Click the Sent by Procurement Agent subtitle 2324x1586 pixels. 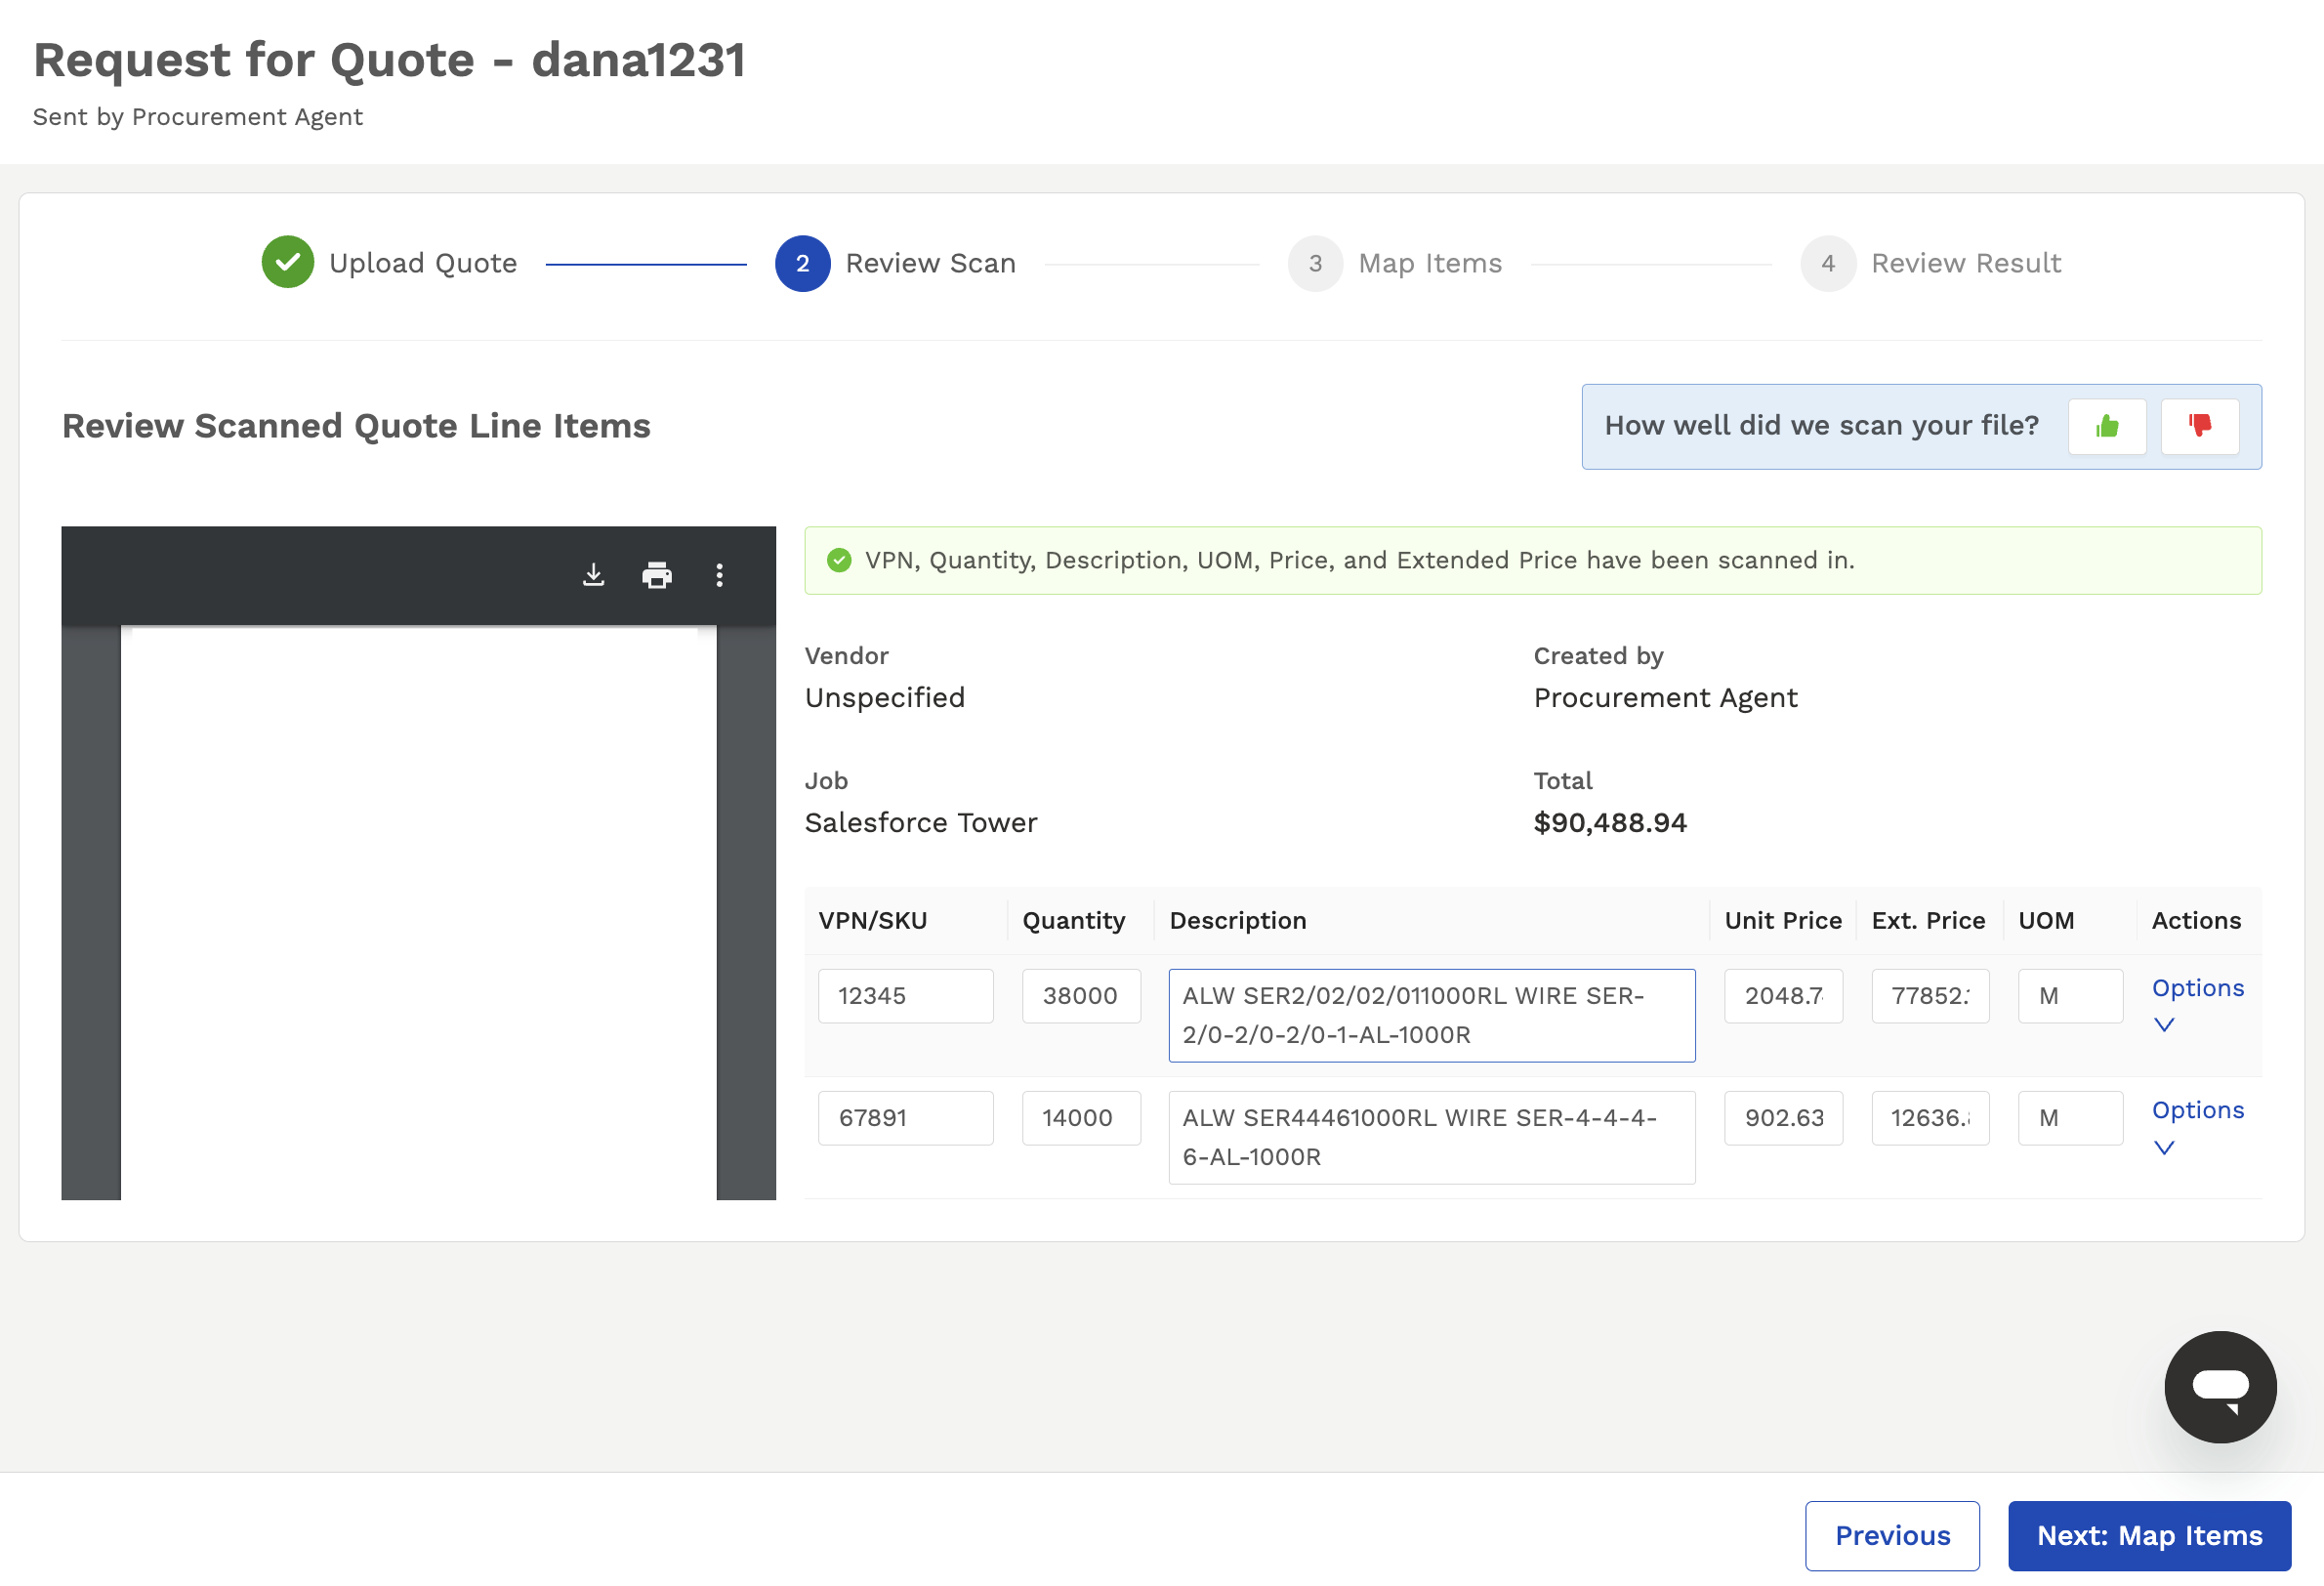(x=198, y=117)
